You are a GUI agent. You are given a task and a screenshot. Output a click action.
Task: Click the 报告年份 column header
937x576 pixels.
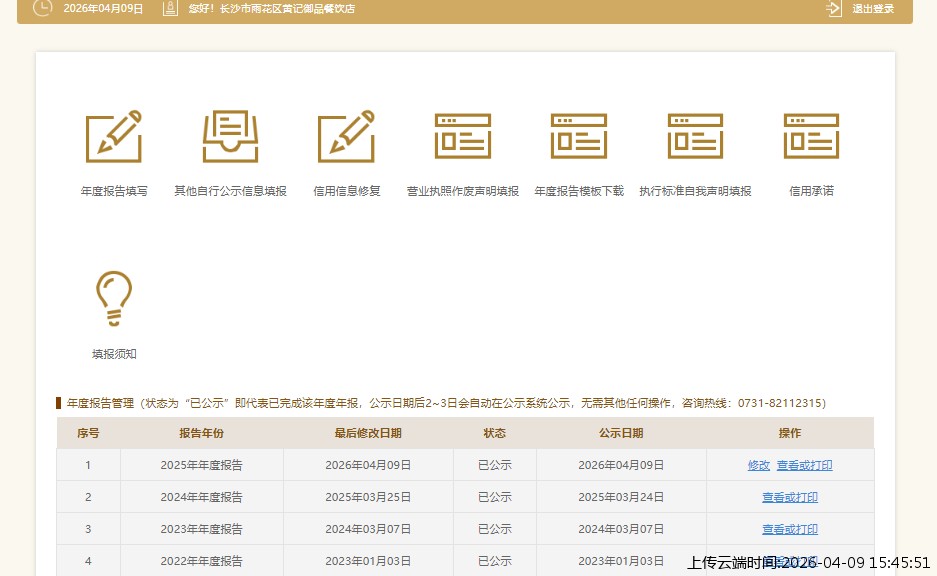(201, 433)
